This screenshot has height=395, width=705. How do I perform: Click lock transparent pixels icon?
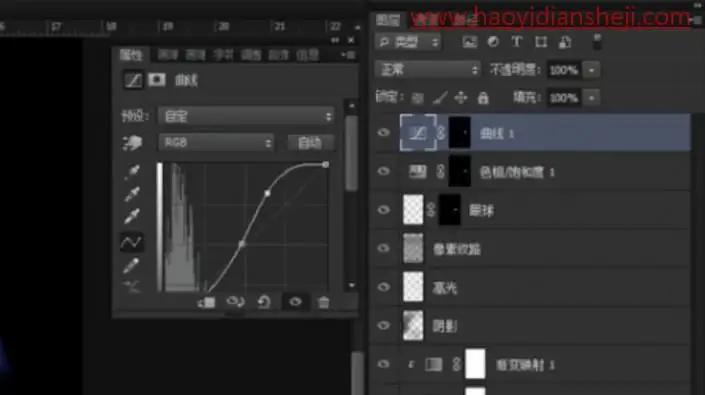pyautogui.click(x=418, y=98)
